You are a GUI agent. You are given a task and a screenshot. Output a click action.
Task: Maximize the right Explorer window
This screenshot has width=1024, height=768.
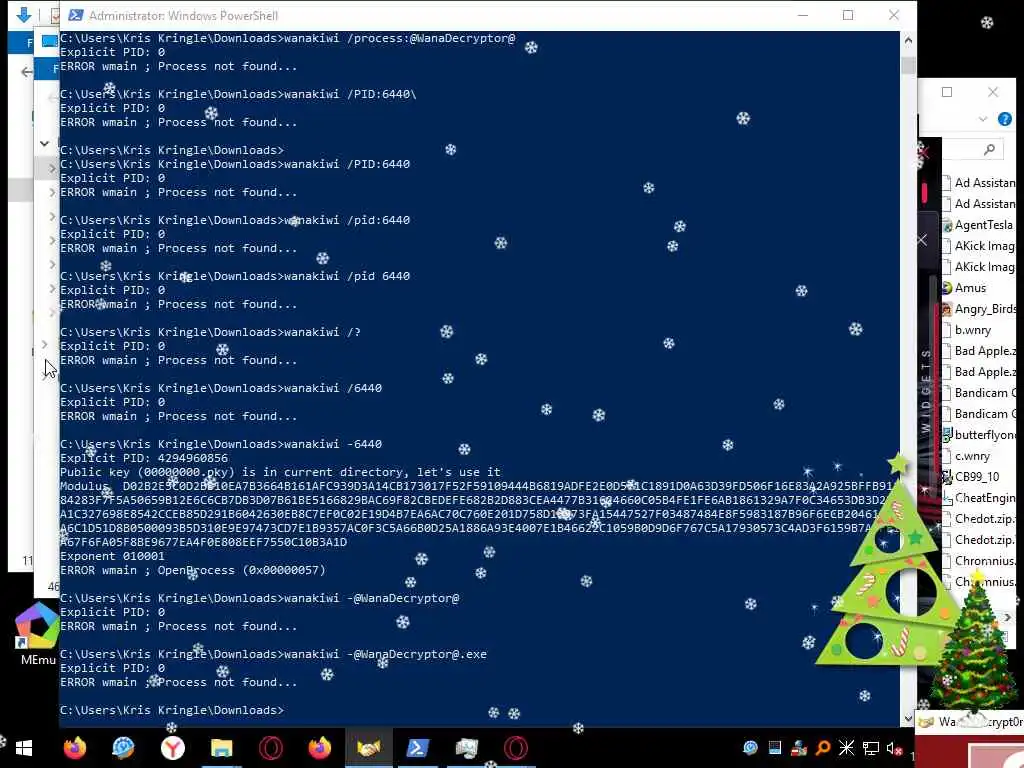click(x=947, y=92)
